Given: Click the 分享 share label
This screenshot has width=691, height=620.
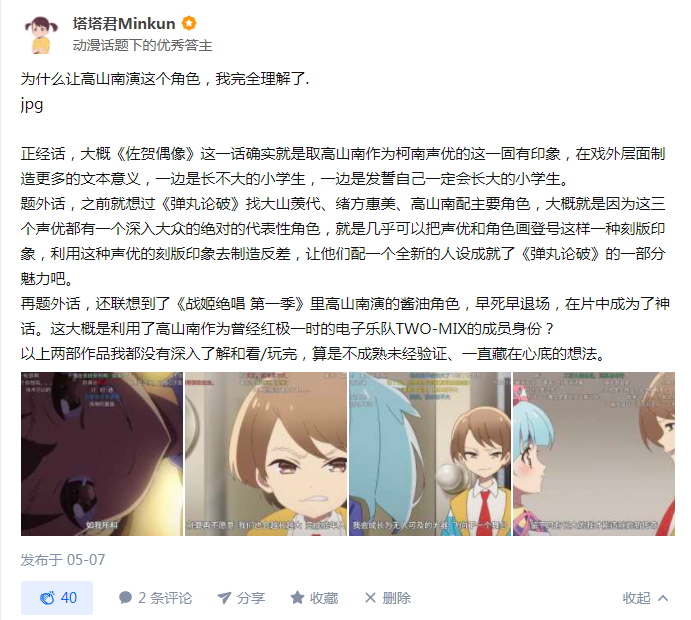Looking at the screenshot, I should pos(251,598).
